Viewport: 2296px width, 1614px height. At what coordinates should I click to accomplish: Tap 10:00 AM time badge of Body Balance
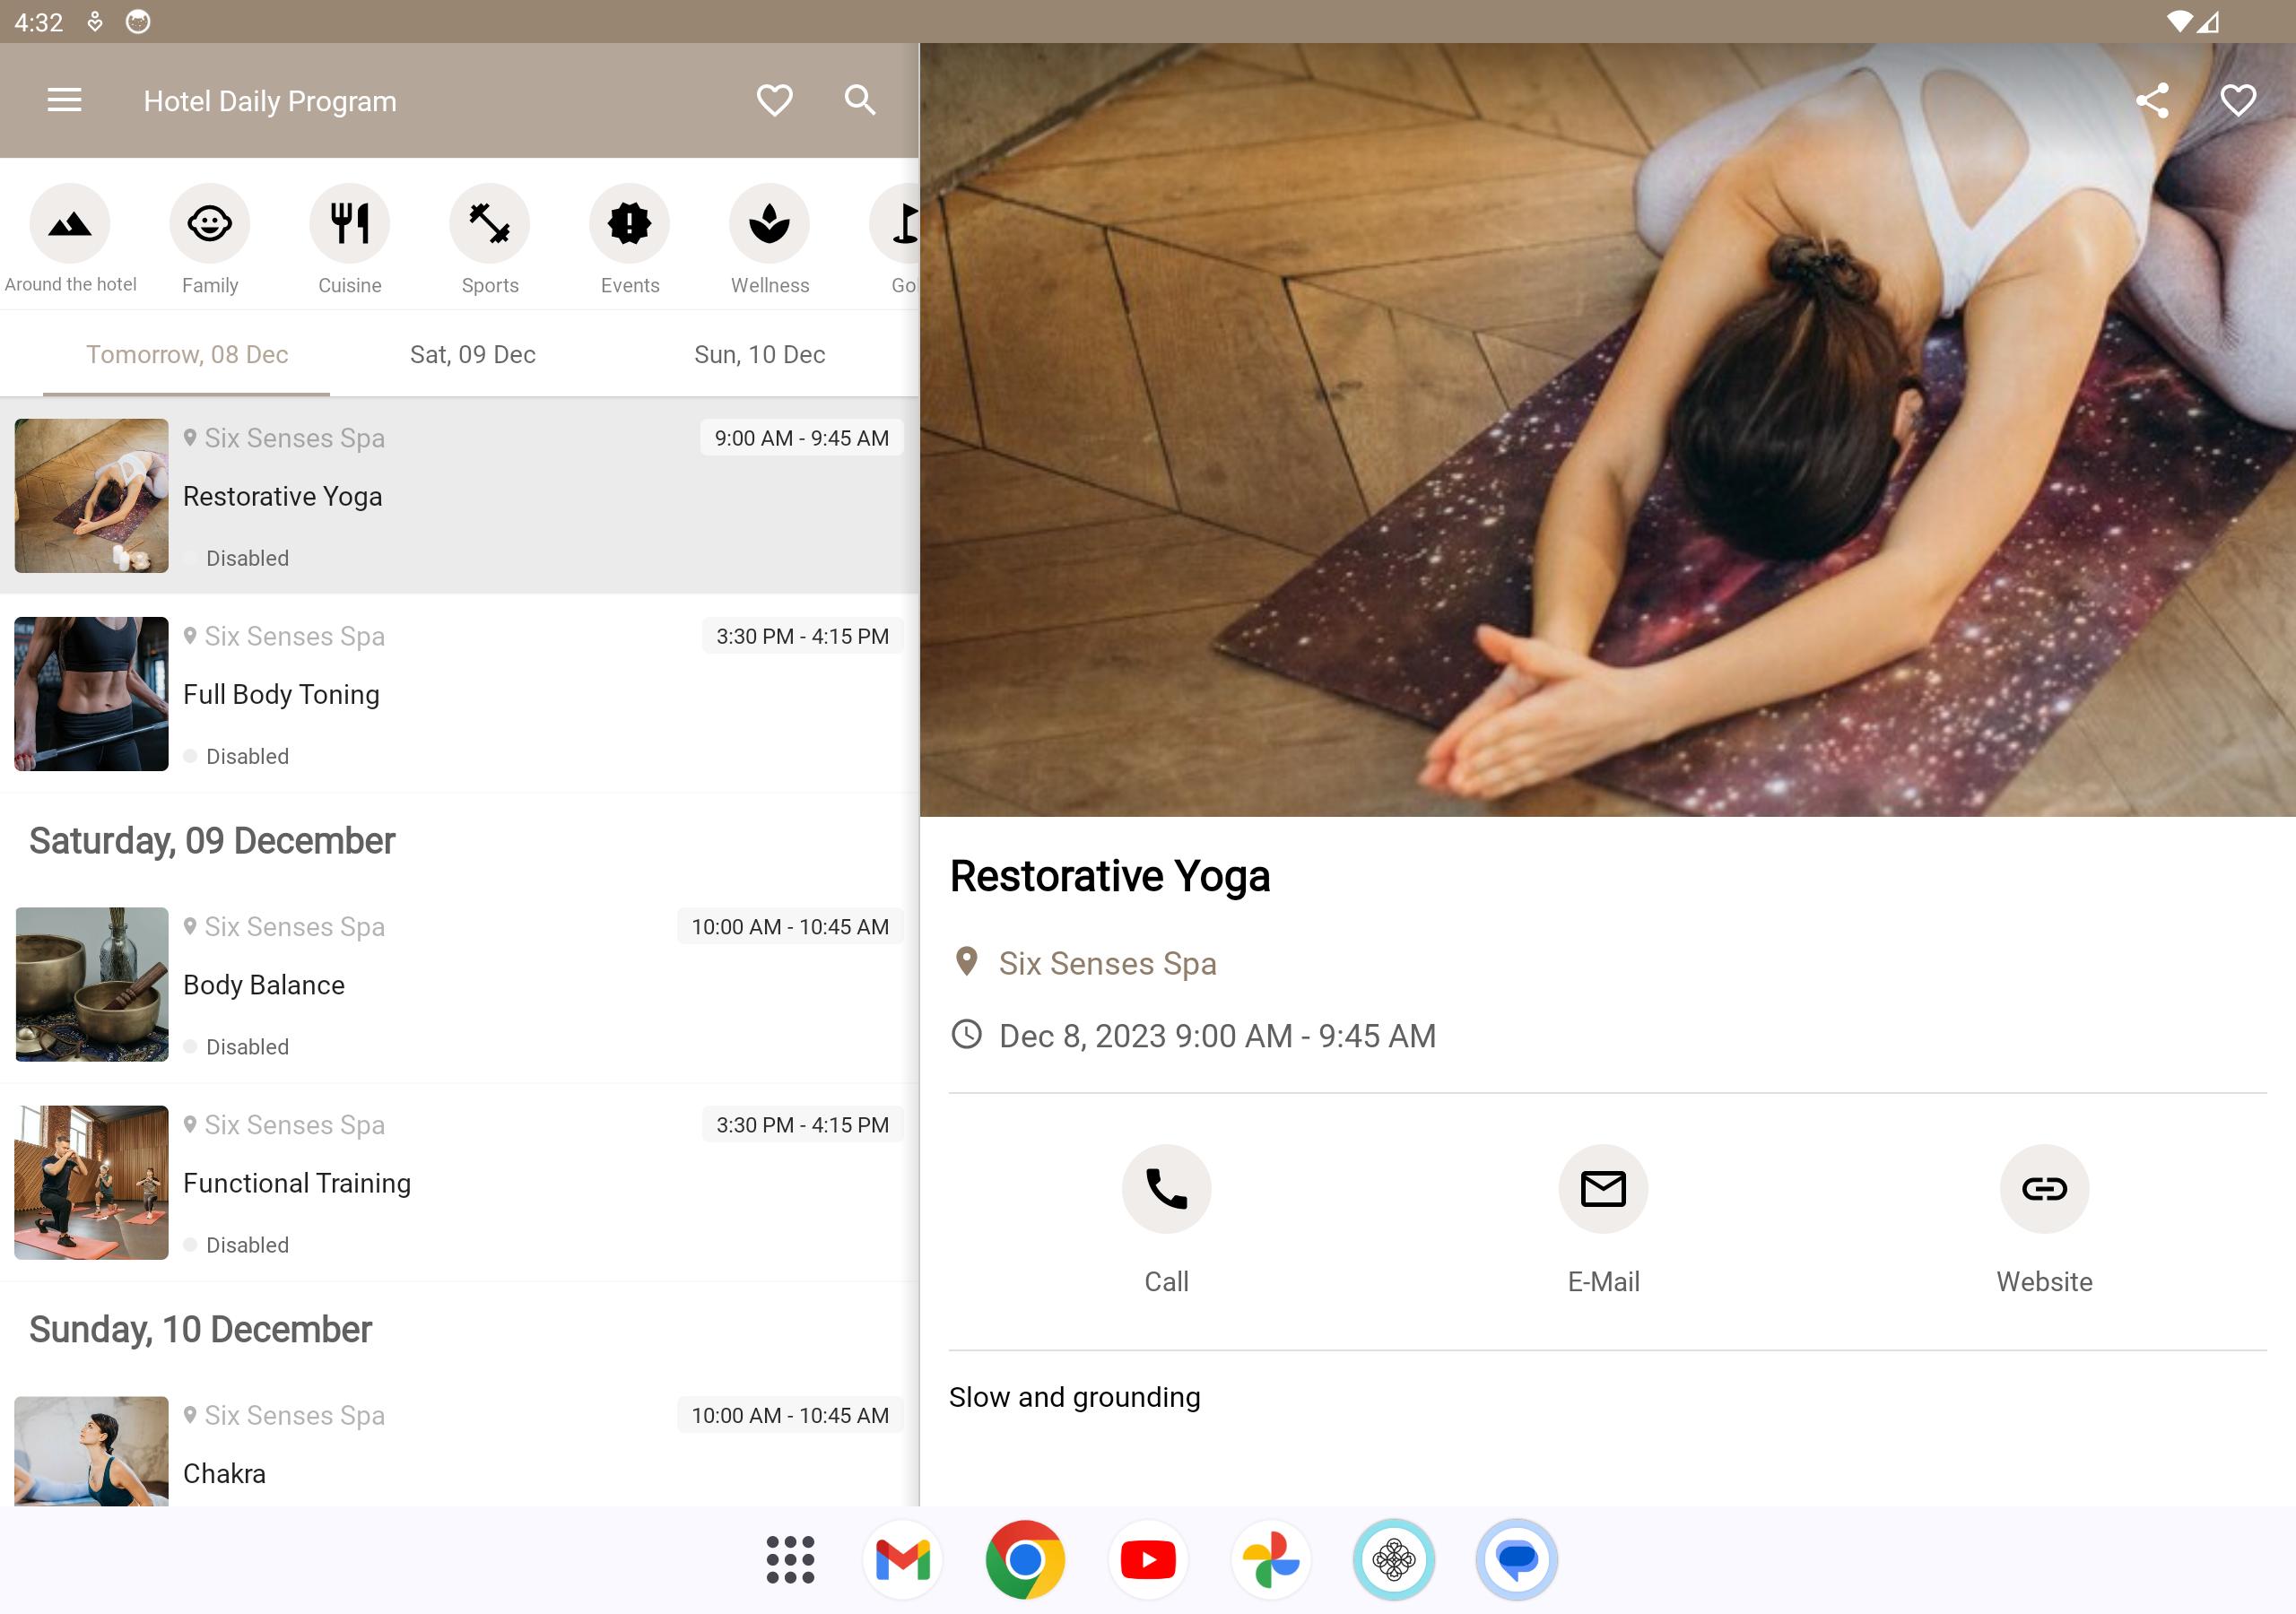[790, 927]
